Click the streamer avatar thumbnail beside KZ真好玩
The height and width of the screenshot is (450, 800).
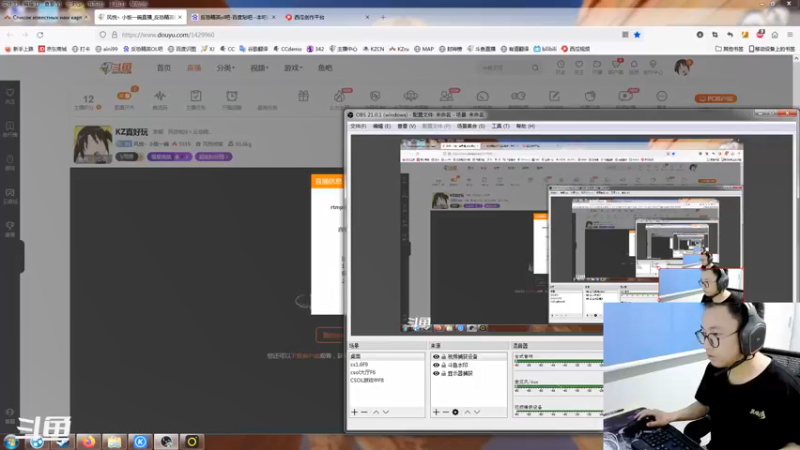[x=92, y=144]
